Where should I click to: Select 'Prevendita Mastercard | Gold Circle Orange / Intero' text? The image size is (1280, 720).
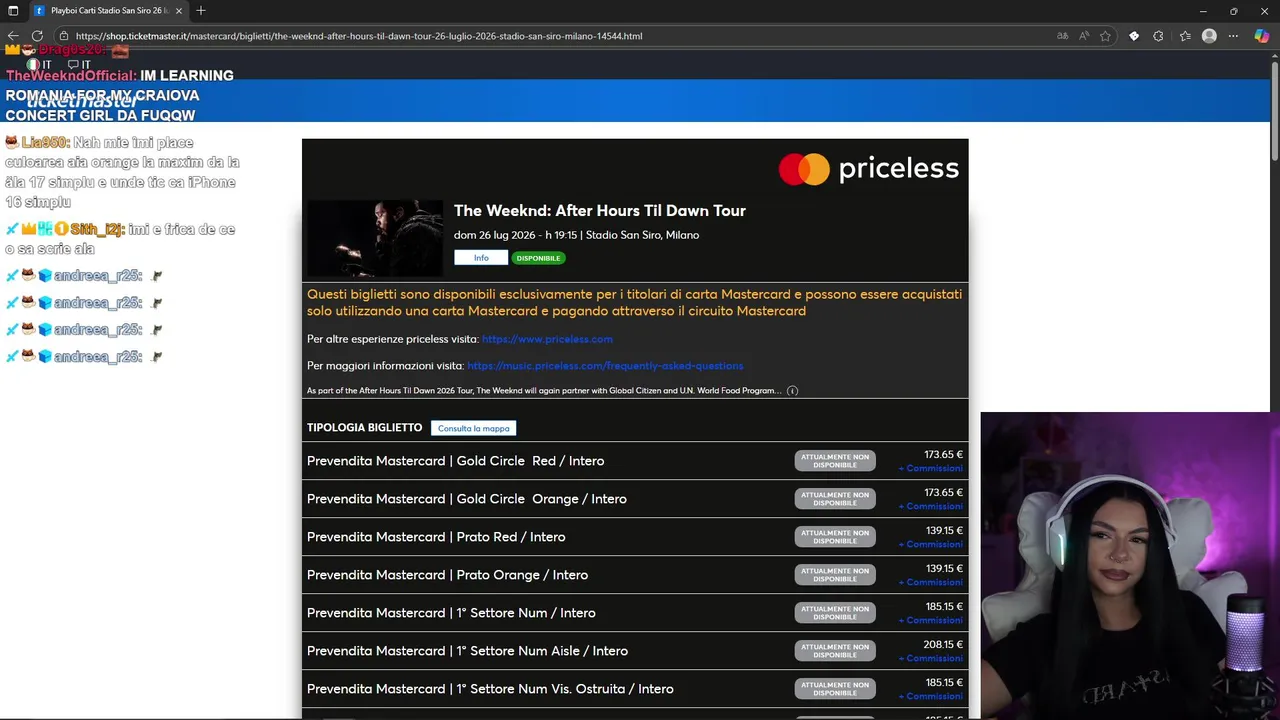coord(467,499)
